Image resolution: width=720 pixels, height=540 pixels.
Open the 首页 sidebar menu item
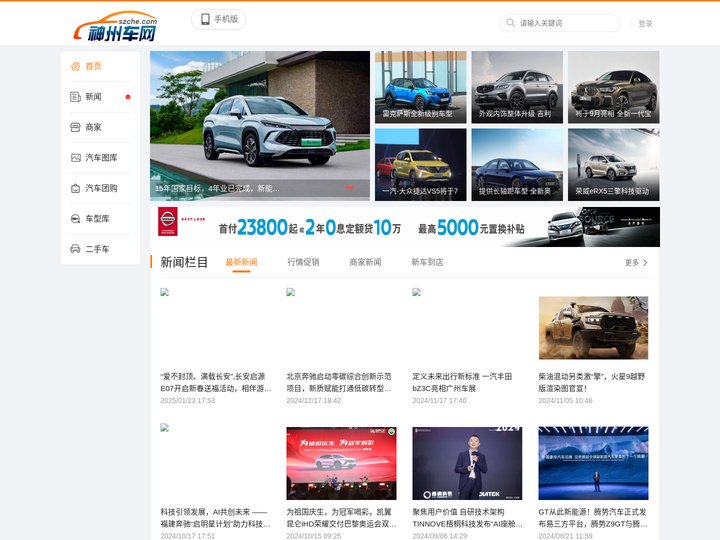[100, 67]
